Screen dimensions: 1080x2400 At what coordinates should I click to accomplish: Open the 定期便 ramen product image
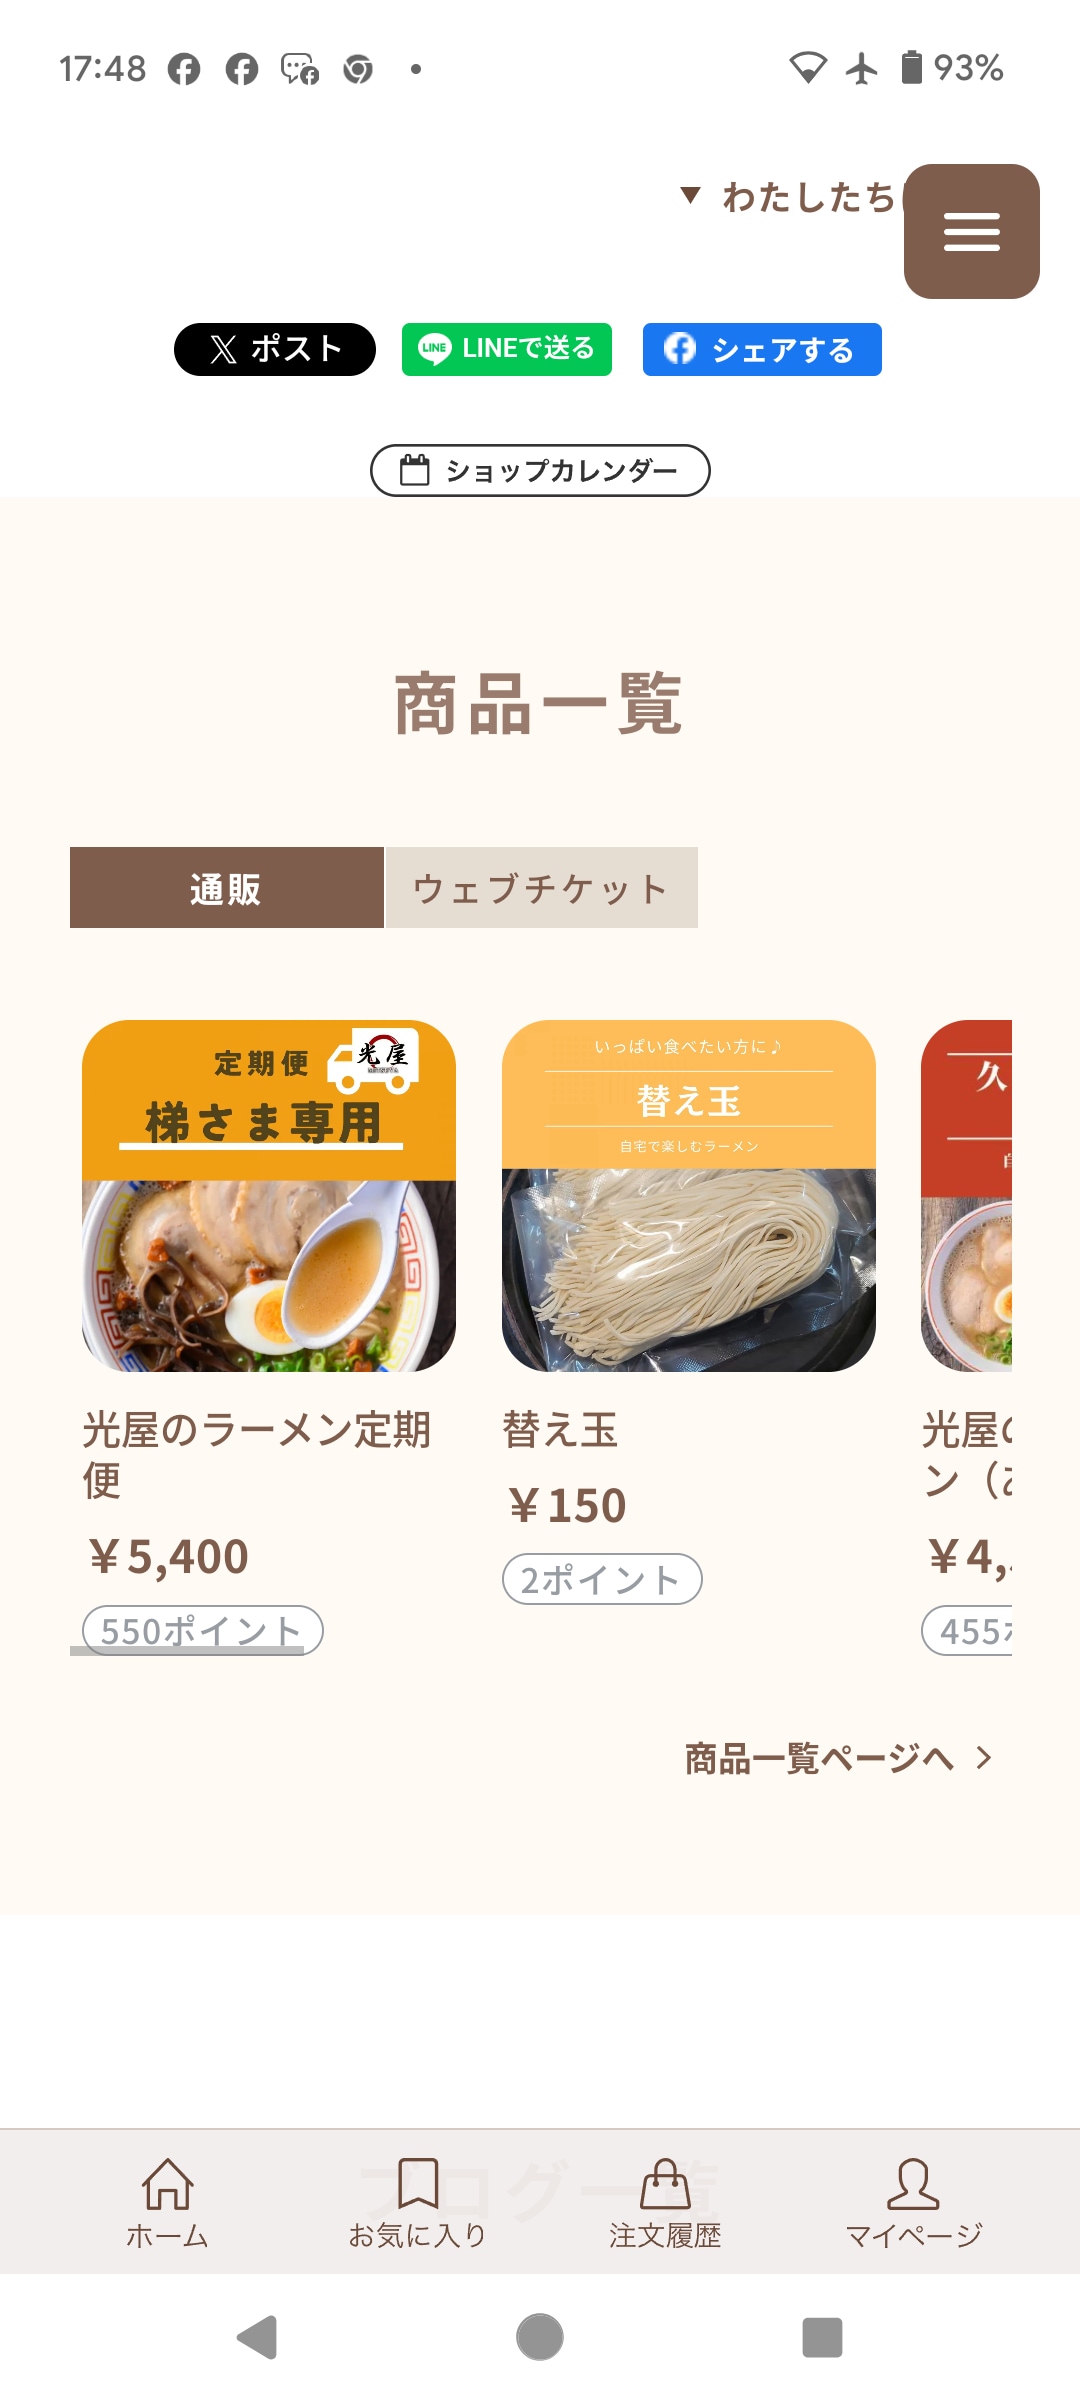click(x=269, y=1196)
